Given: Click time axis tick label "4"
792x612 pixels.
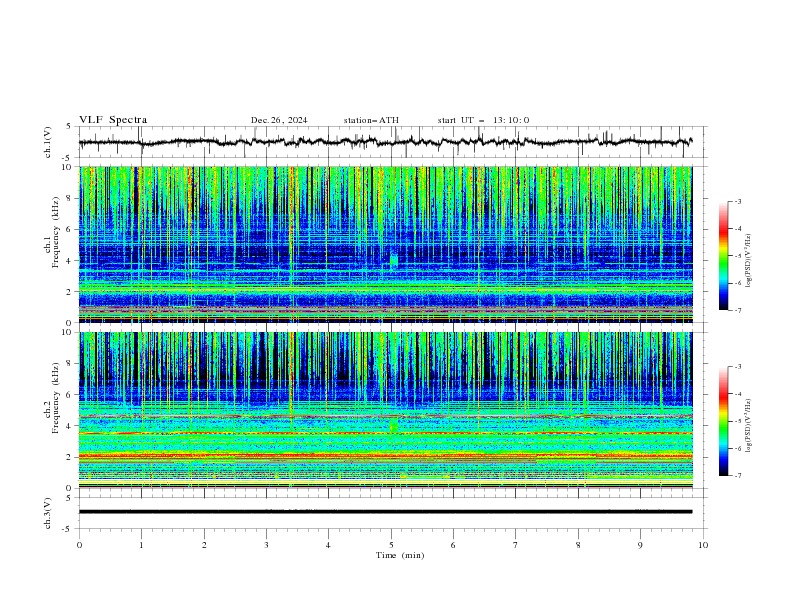Looking at the screenshot, I should pyautogui.click(x=328, y=545).
